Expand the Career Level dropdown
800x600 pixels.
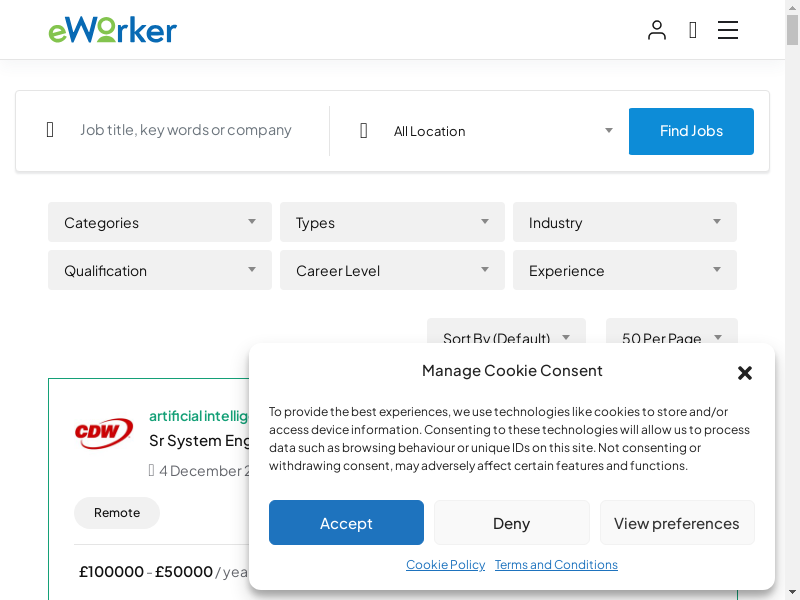pyautogui.click(x=392, y=270)
